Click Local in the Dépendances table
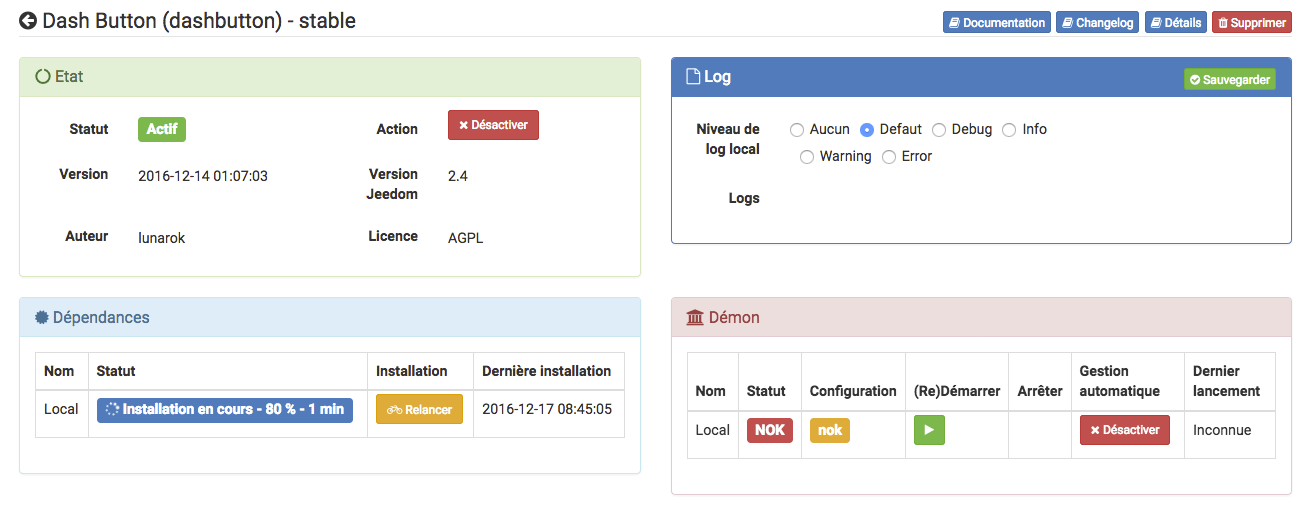This screenshot has height=524, width=1302. (61, 409)
